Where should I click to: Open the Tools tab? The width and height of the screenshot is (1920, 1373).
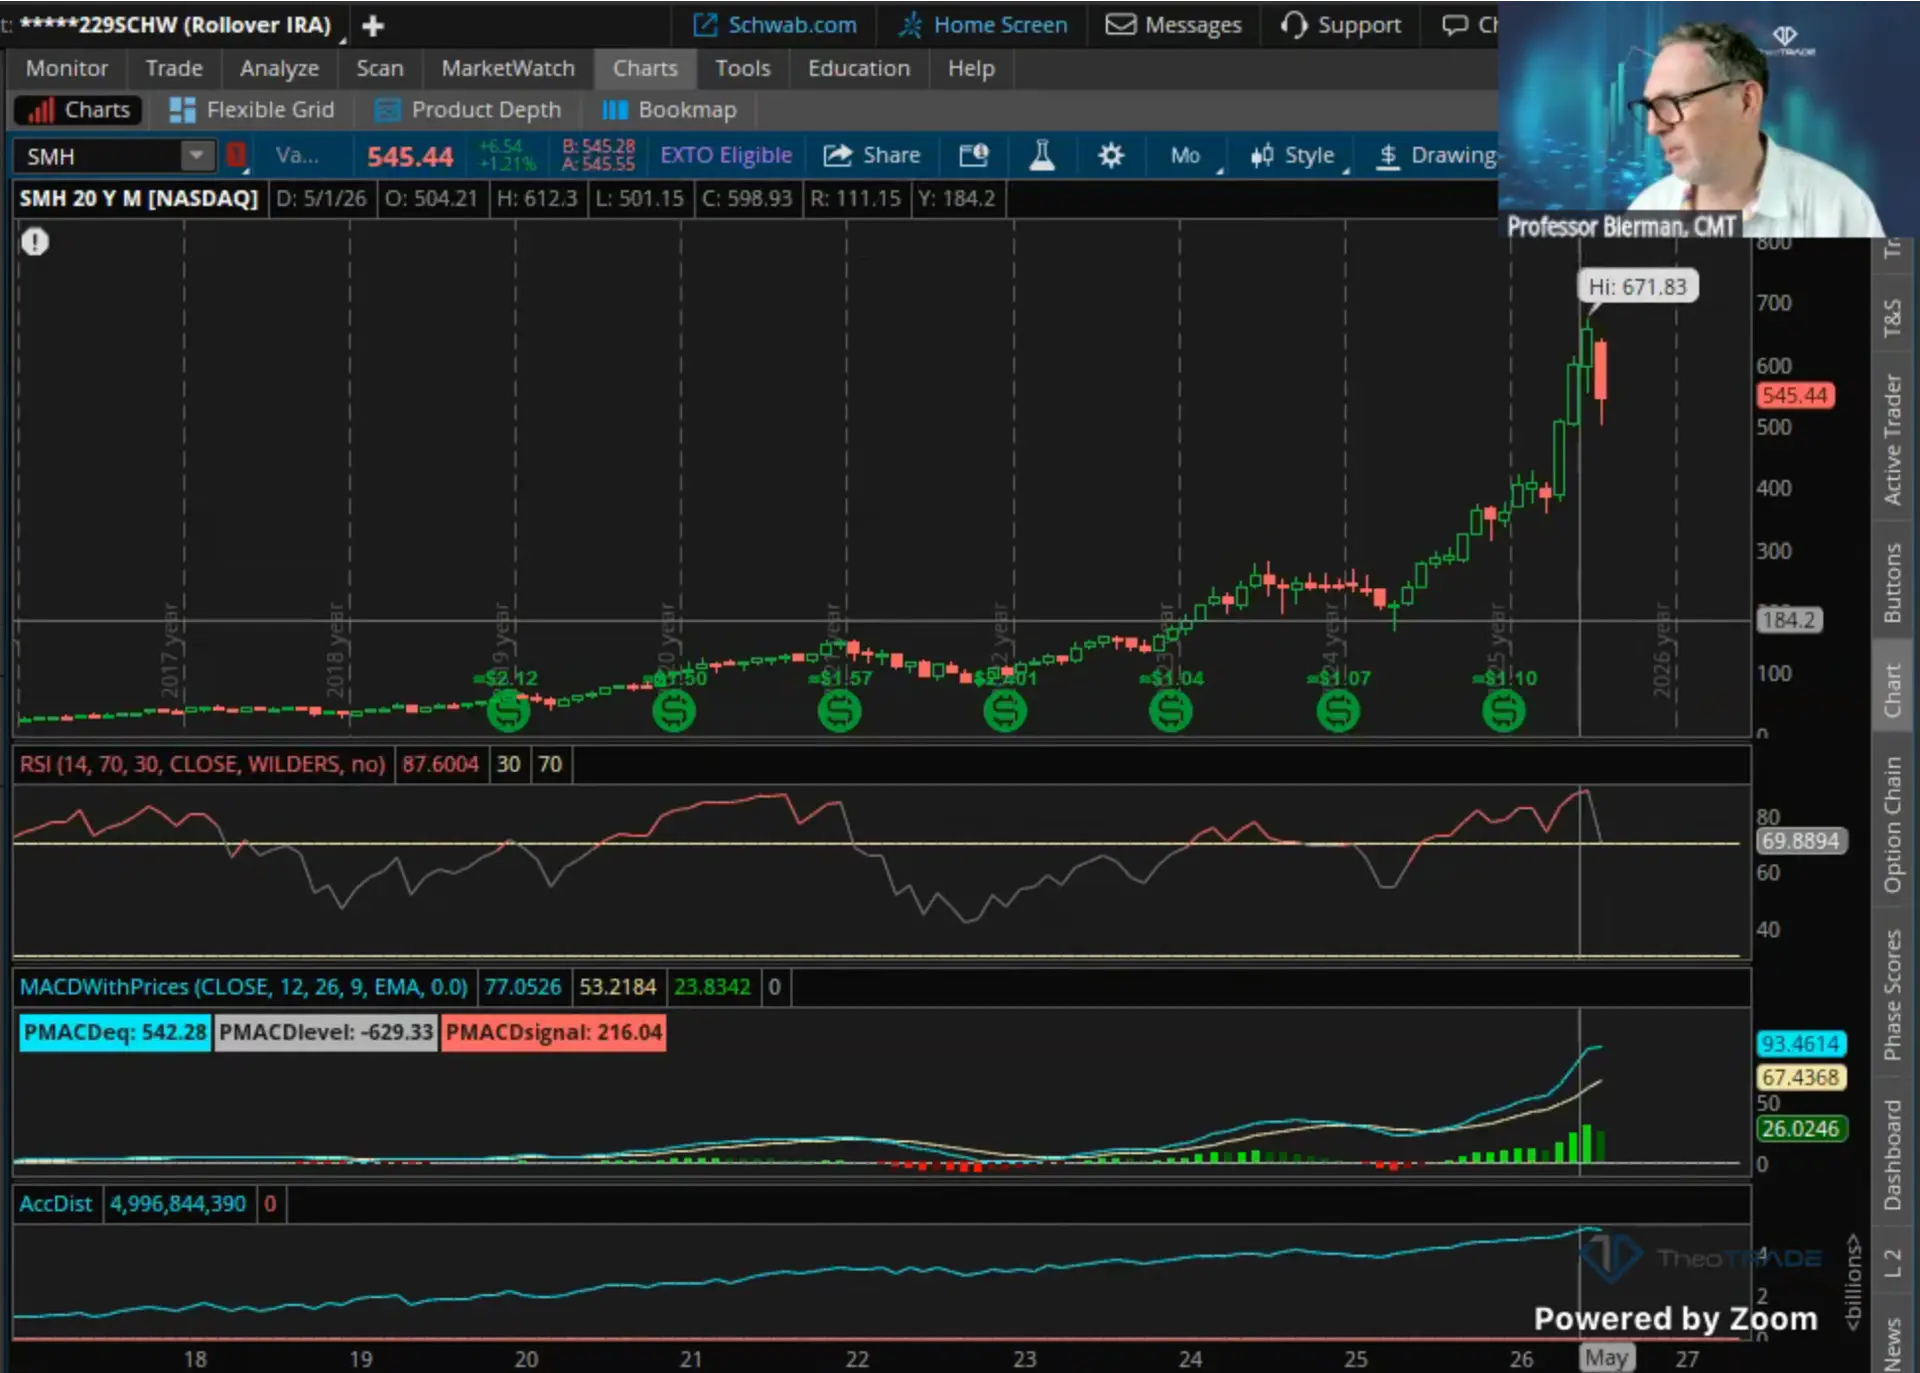[x=742, y=68]
